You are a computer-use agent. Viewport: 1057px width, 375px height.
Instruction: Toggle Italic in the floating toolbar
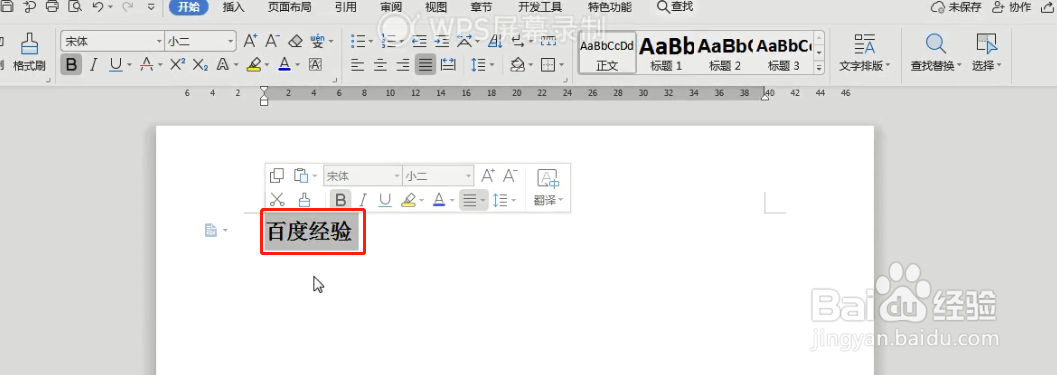click(x=363, y=200)
